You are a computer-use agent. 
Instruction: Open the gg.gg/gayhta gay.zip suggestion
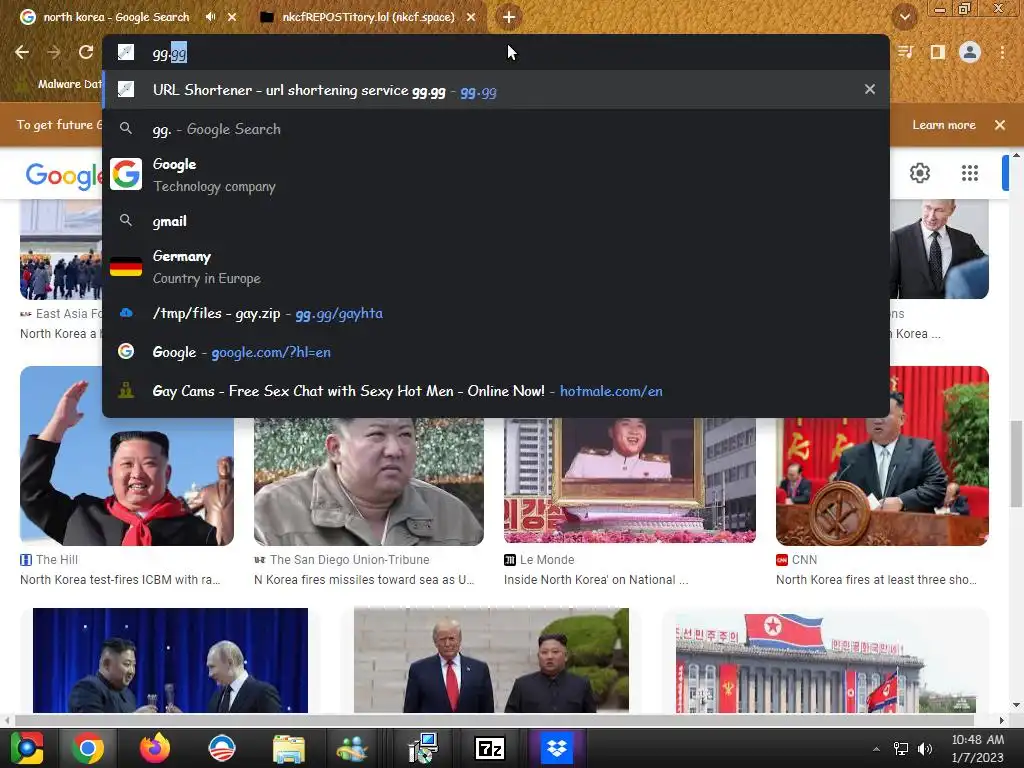496,313
